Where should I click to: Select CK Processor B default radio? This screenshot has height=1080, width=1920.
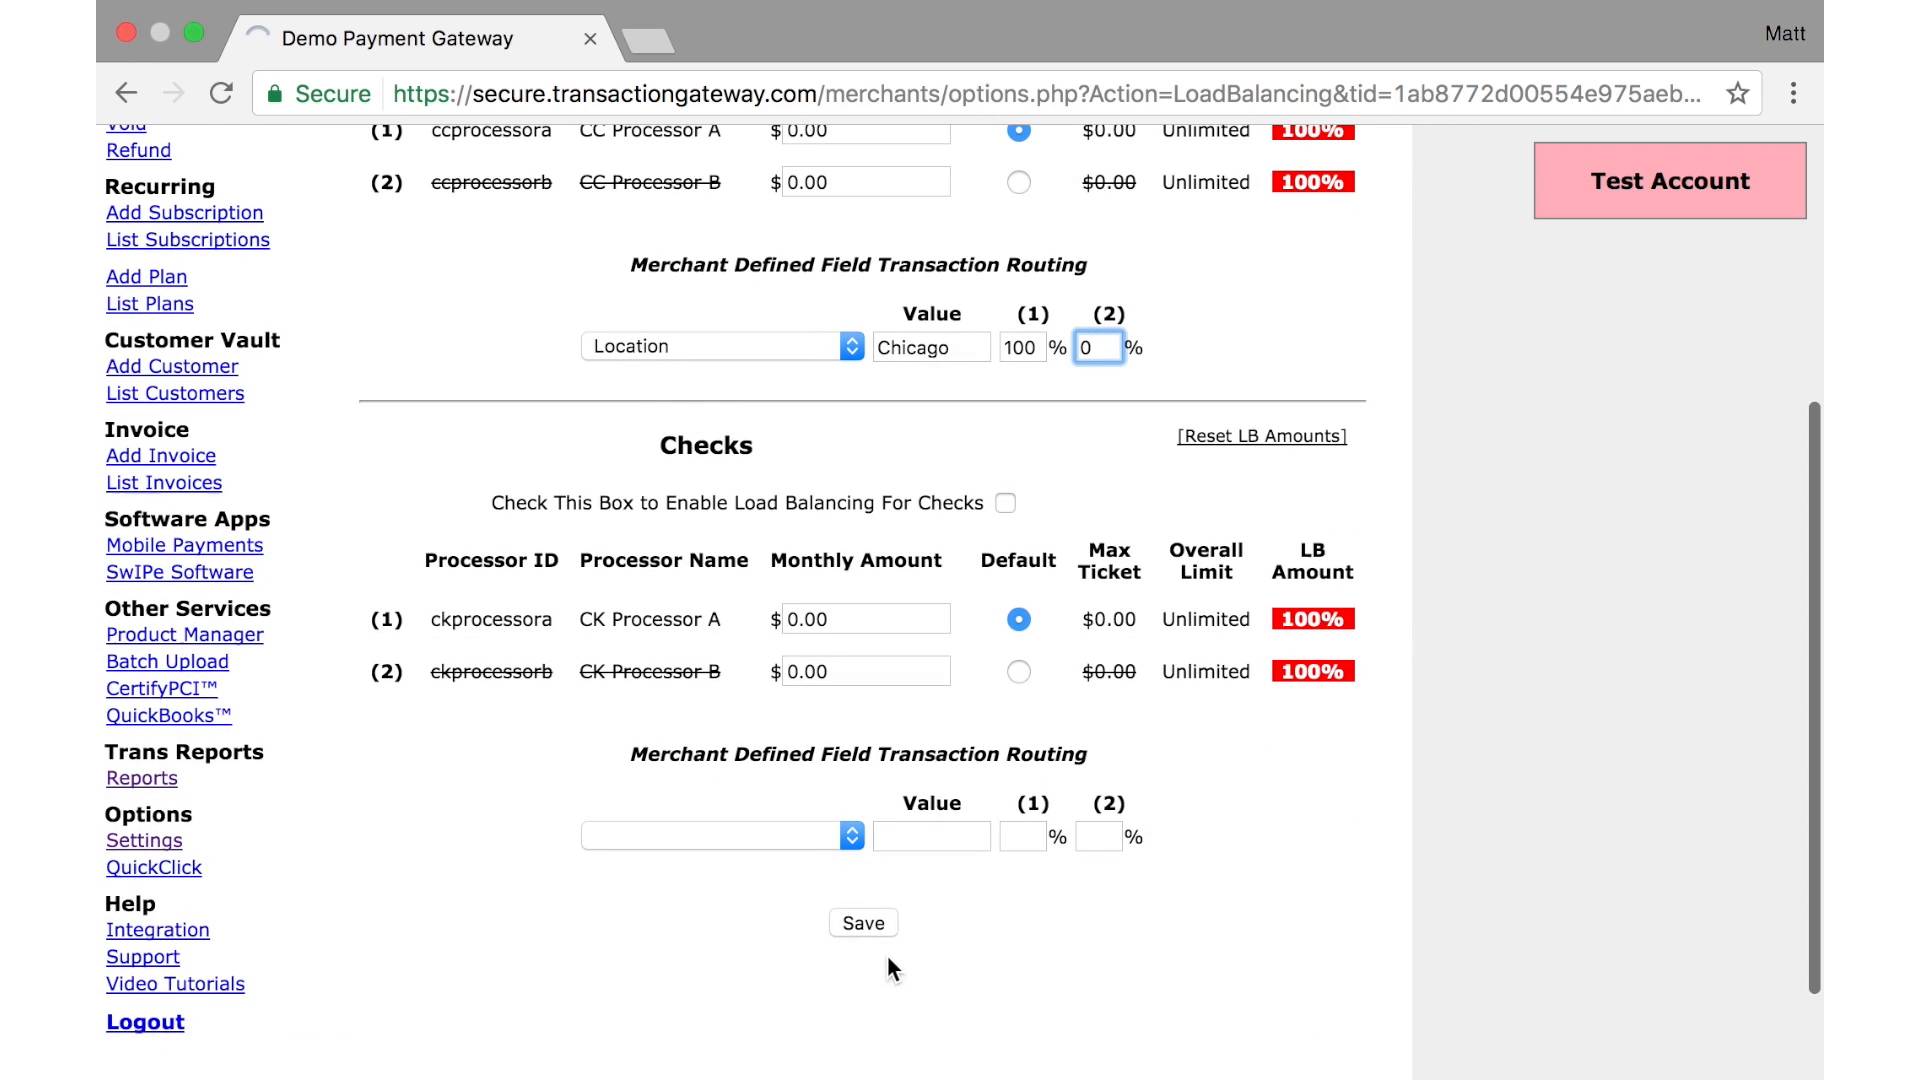[x=1018, y=672]
